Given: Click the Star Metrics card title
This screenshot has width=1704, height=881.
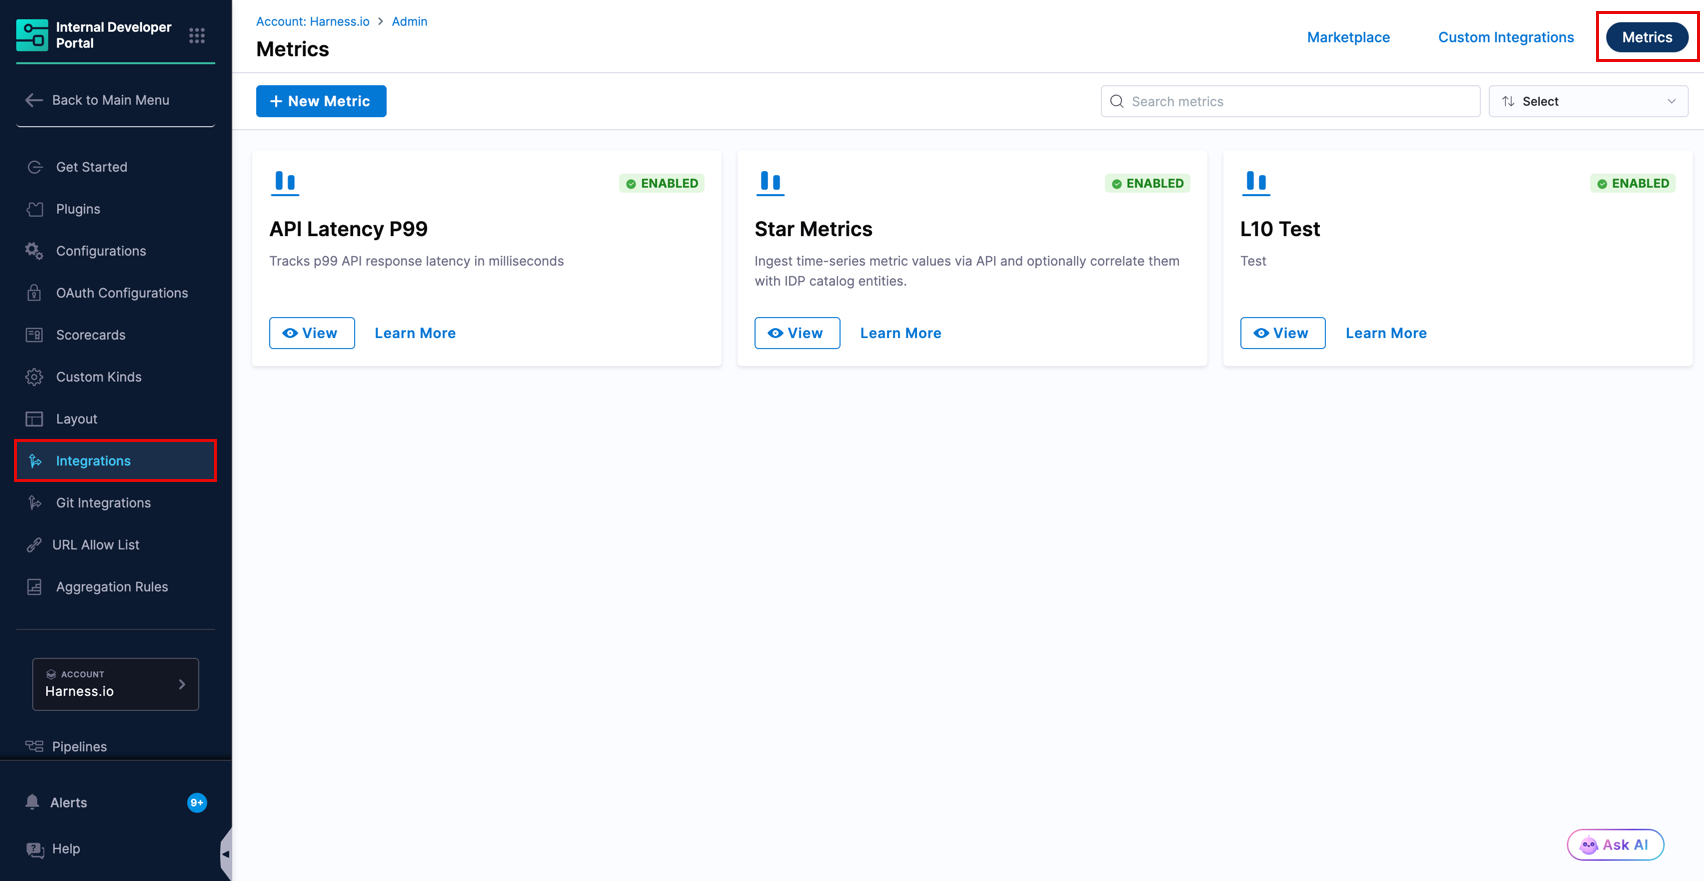Looking at the screenshot, I should pyautogui.click(x=813, y=229).
